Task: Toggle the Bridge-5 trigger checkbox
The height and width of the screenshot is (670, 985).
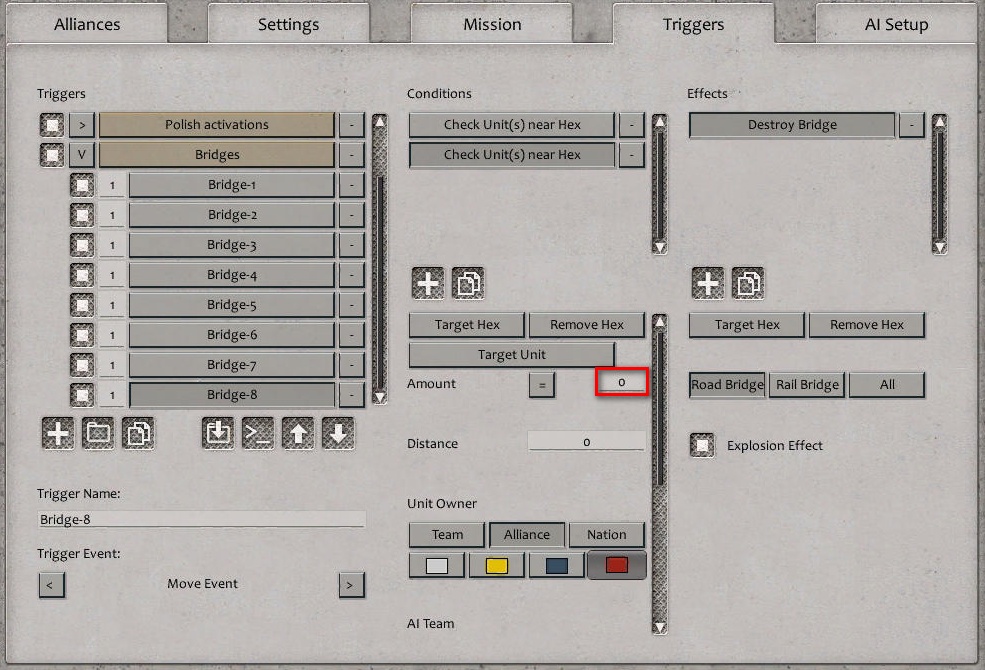Action: tap(82, 305)
